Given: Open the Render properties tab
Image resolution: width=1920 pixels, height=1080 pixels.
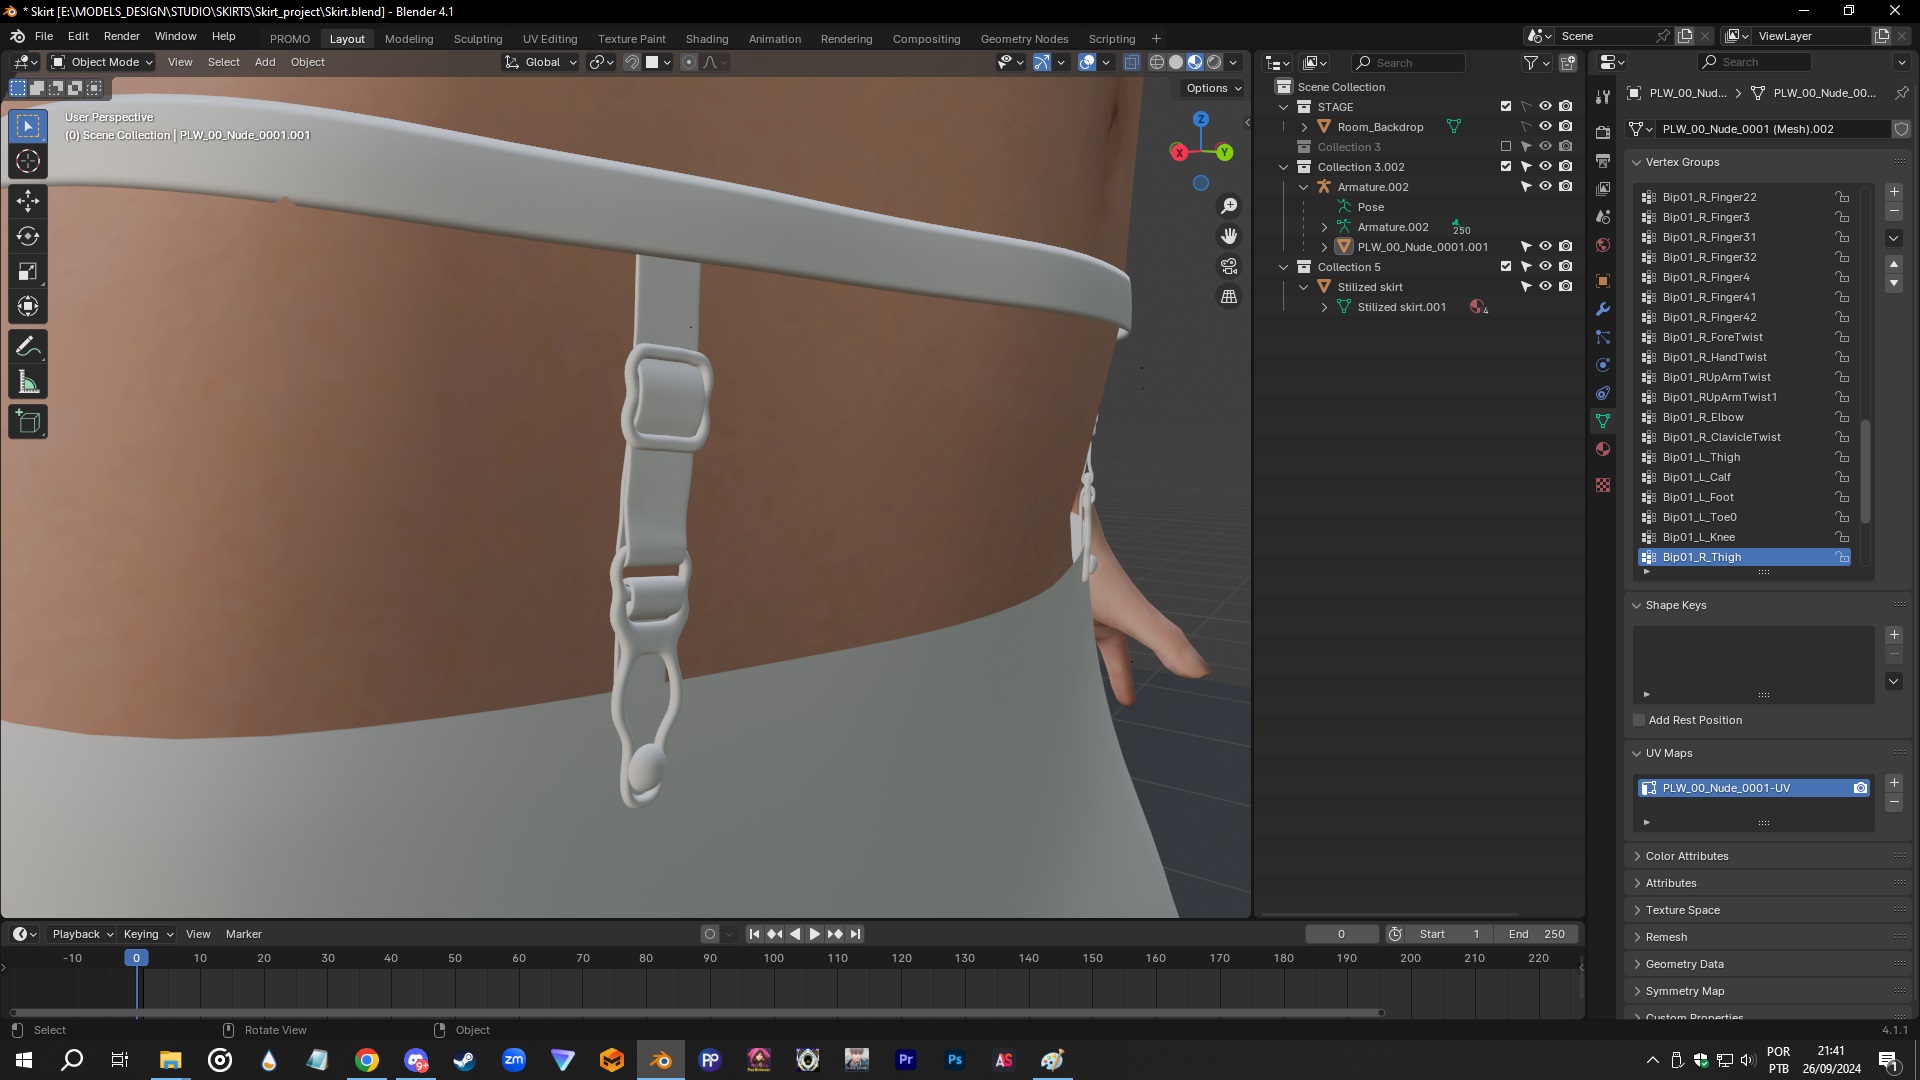Looking at the screenshot, I should (x=1603, y=133).
